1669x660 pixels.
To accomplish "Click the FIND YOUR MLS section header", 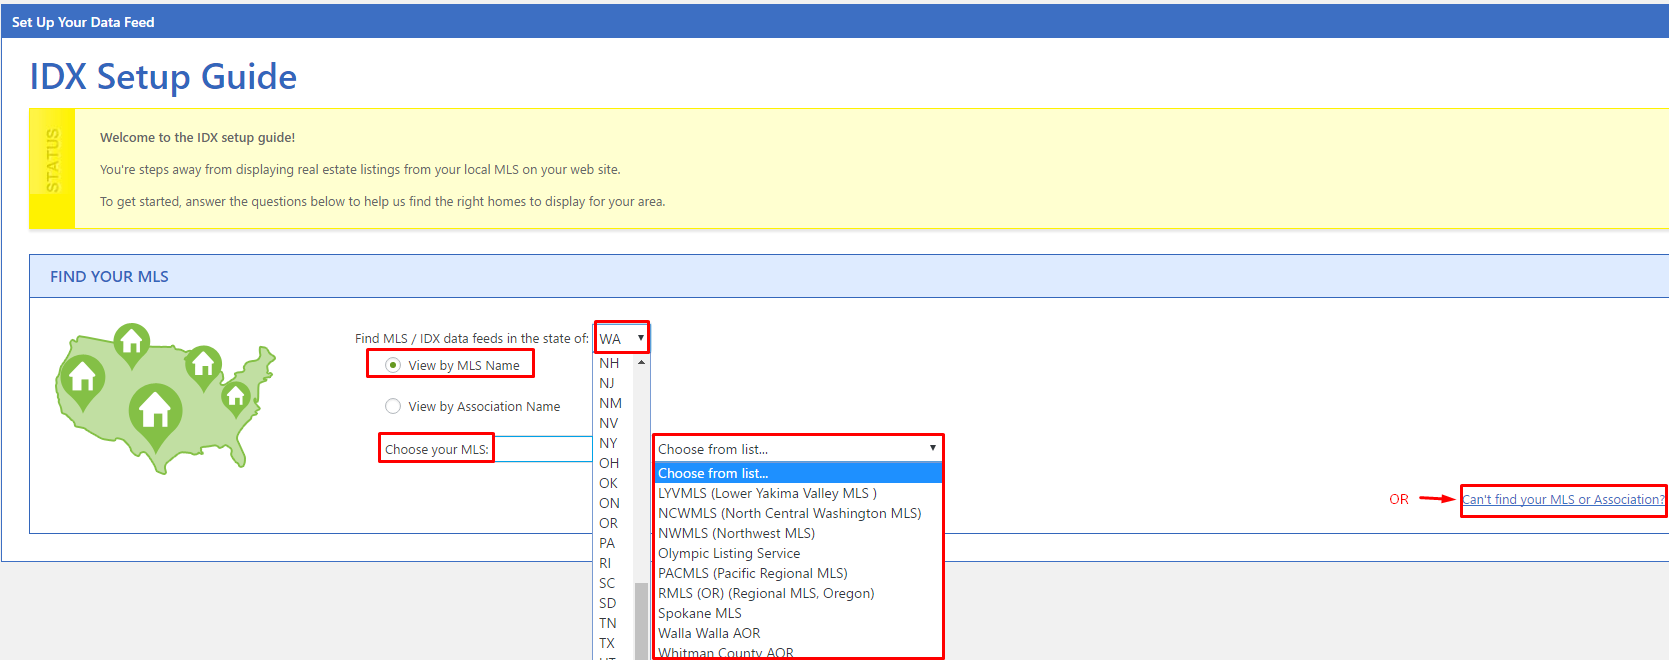I will pyautogui.click(x=109, y=276).
